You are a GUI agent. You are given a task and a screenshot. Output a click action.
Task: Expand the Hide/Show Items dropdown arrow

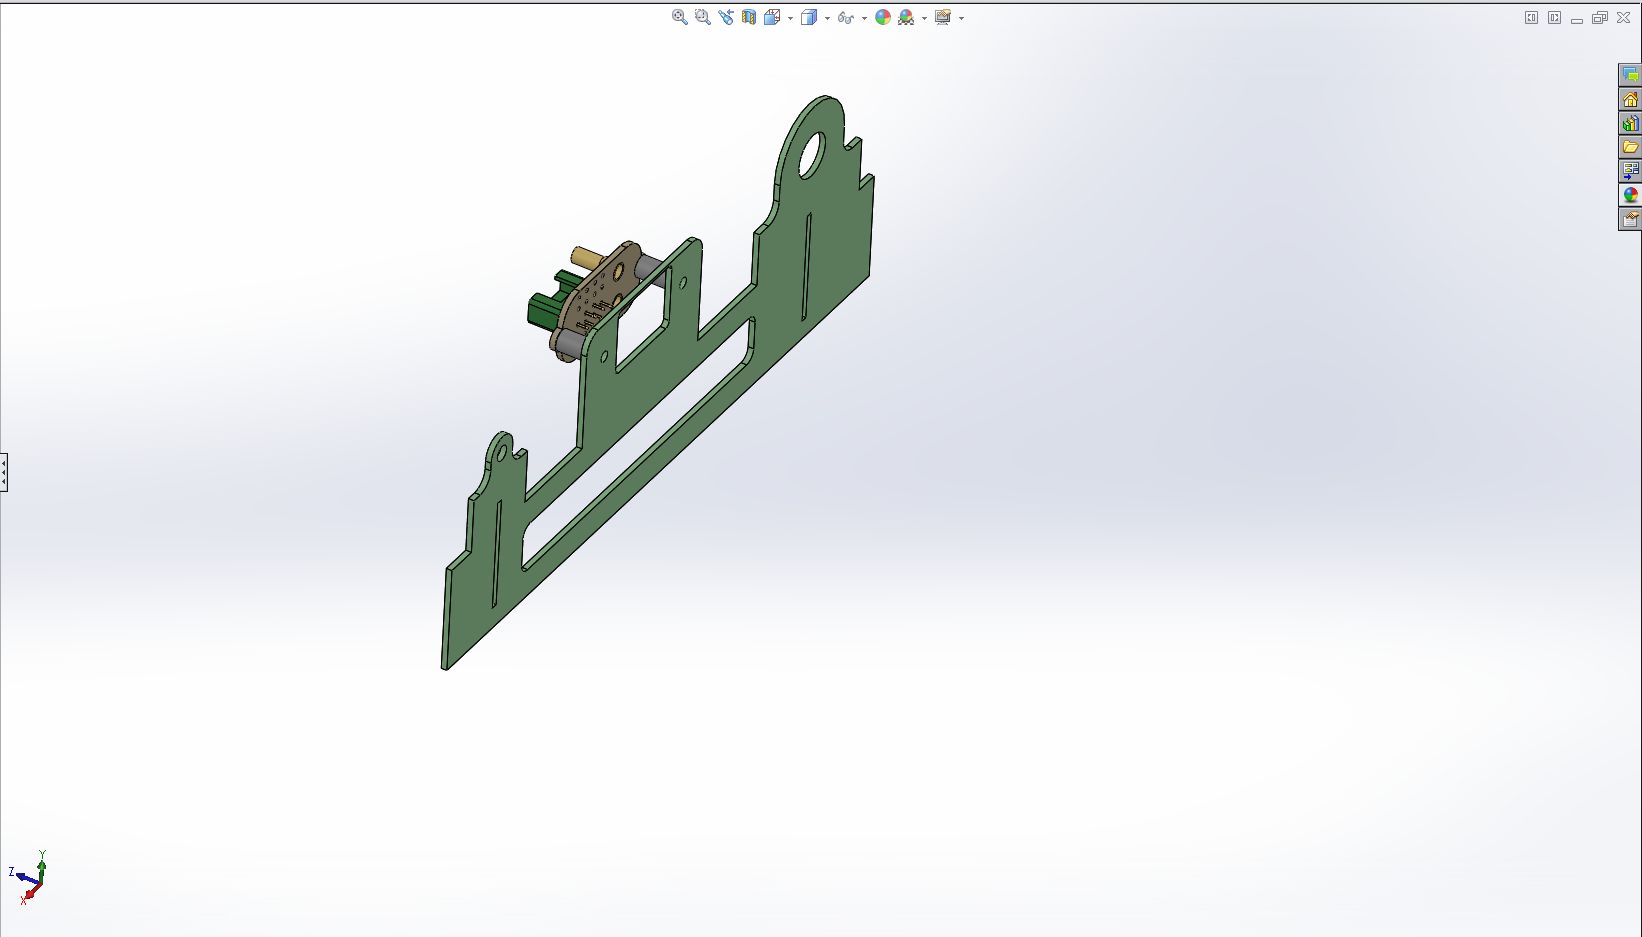click(x=864, y=18)
